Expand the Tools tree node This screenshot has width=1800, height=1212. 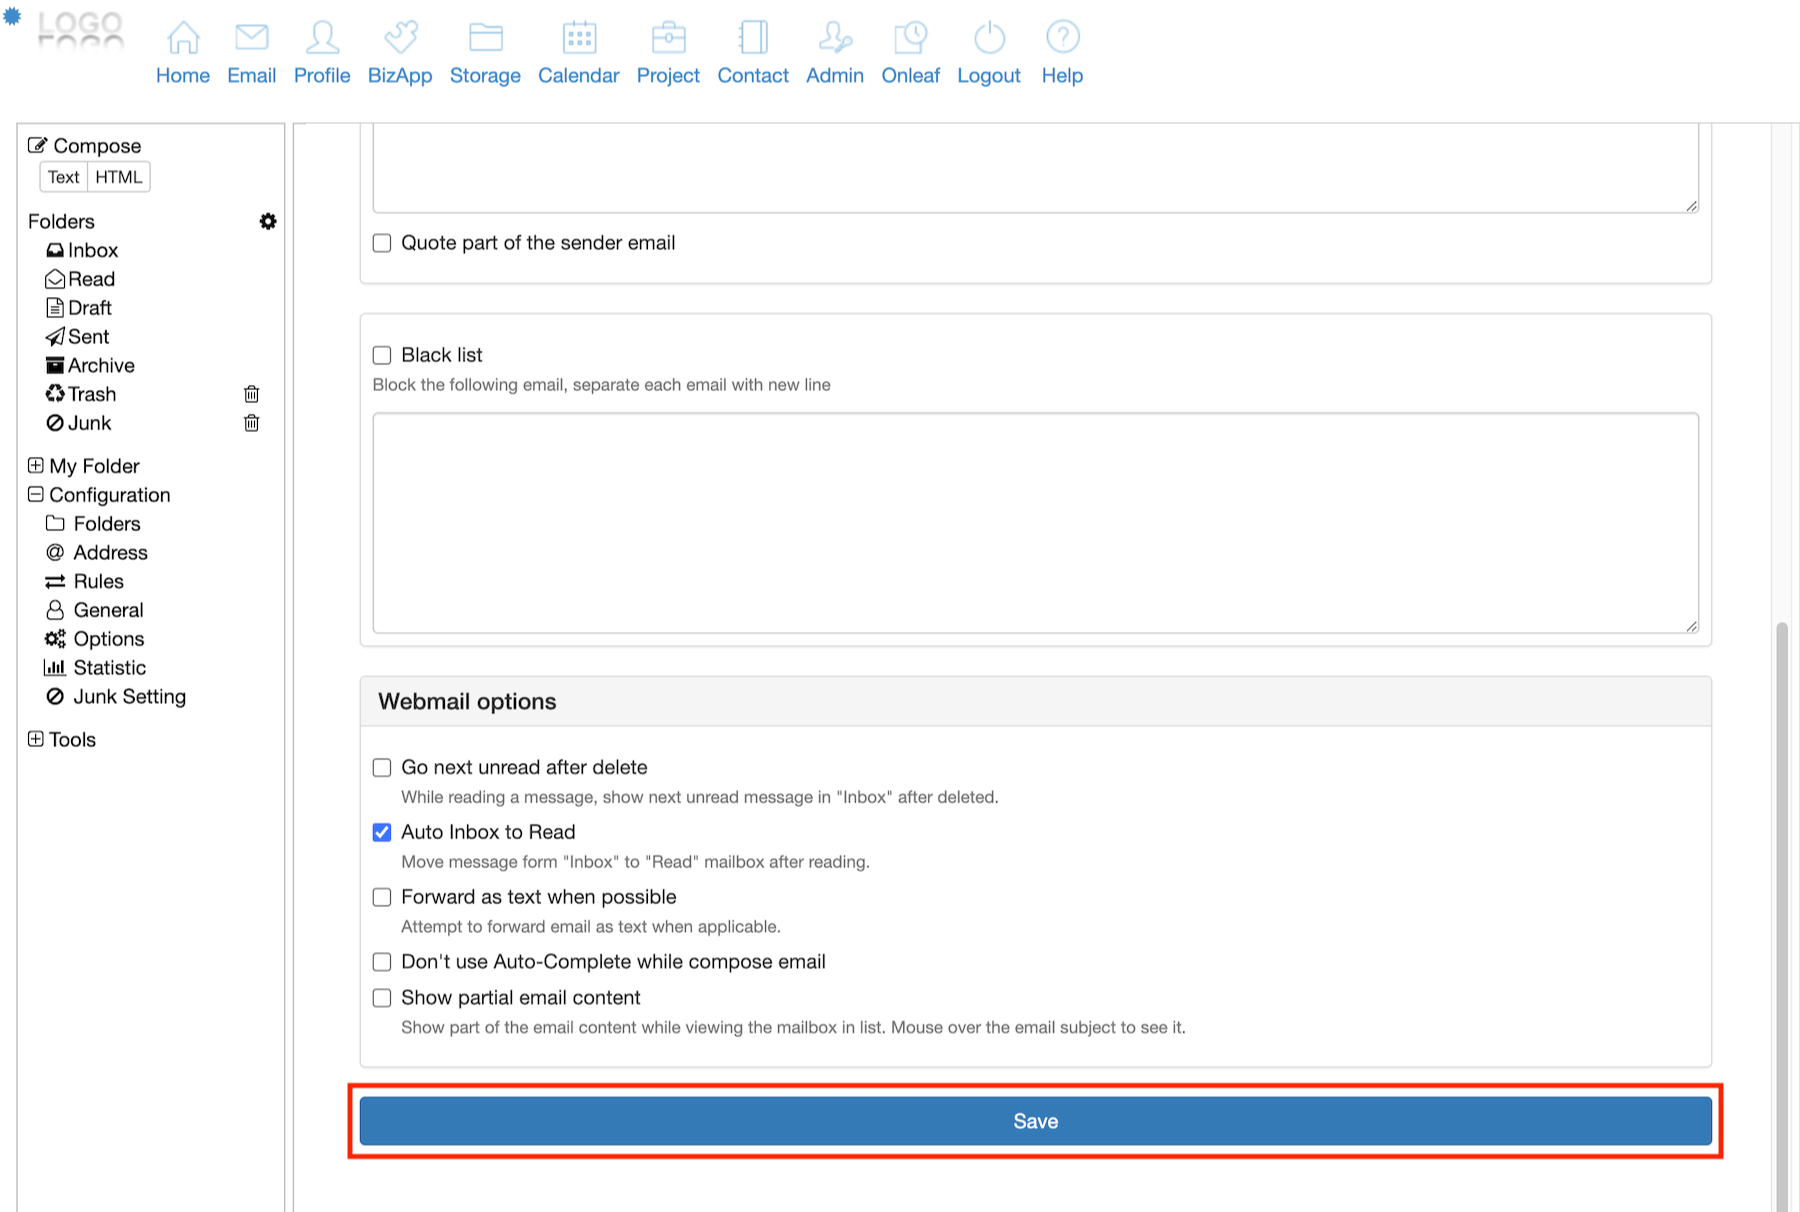(36, 739)
